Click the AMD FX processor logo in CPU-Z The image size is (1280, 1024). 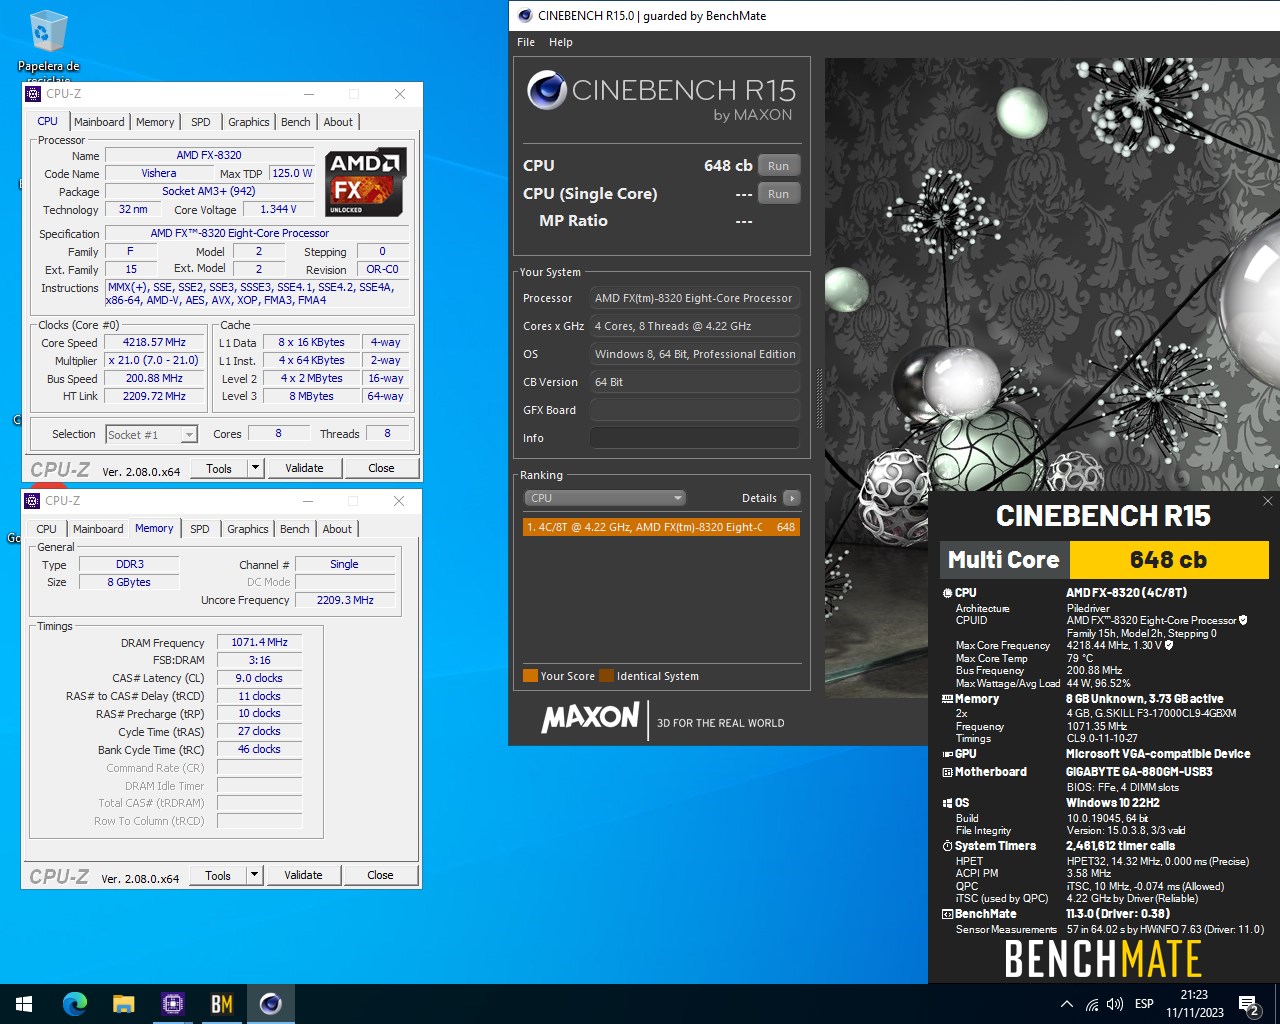364,182
